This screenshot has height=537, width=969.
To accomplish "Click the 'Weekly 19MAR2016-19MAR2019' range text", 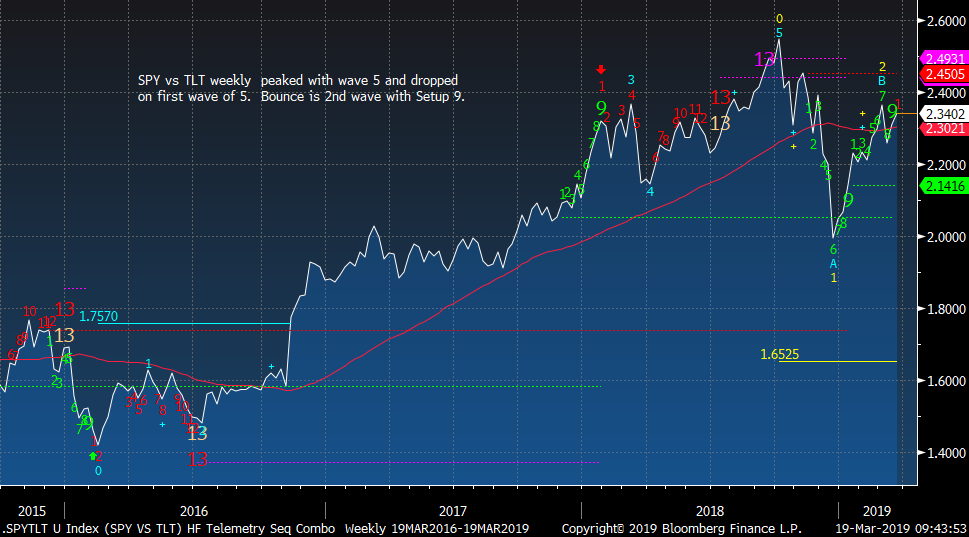I will (437, 528).
